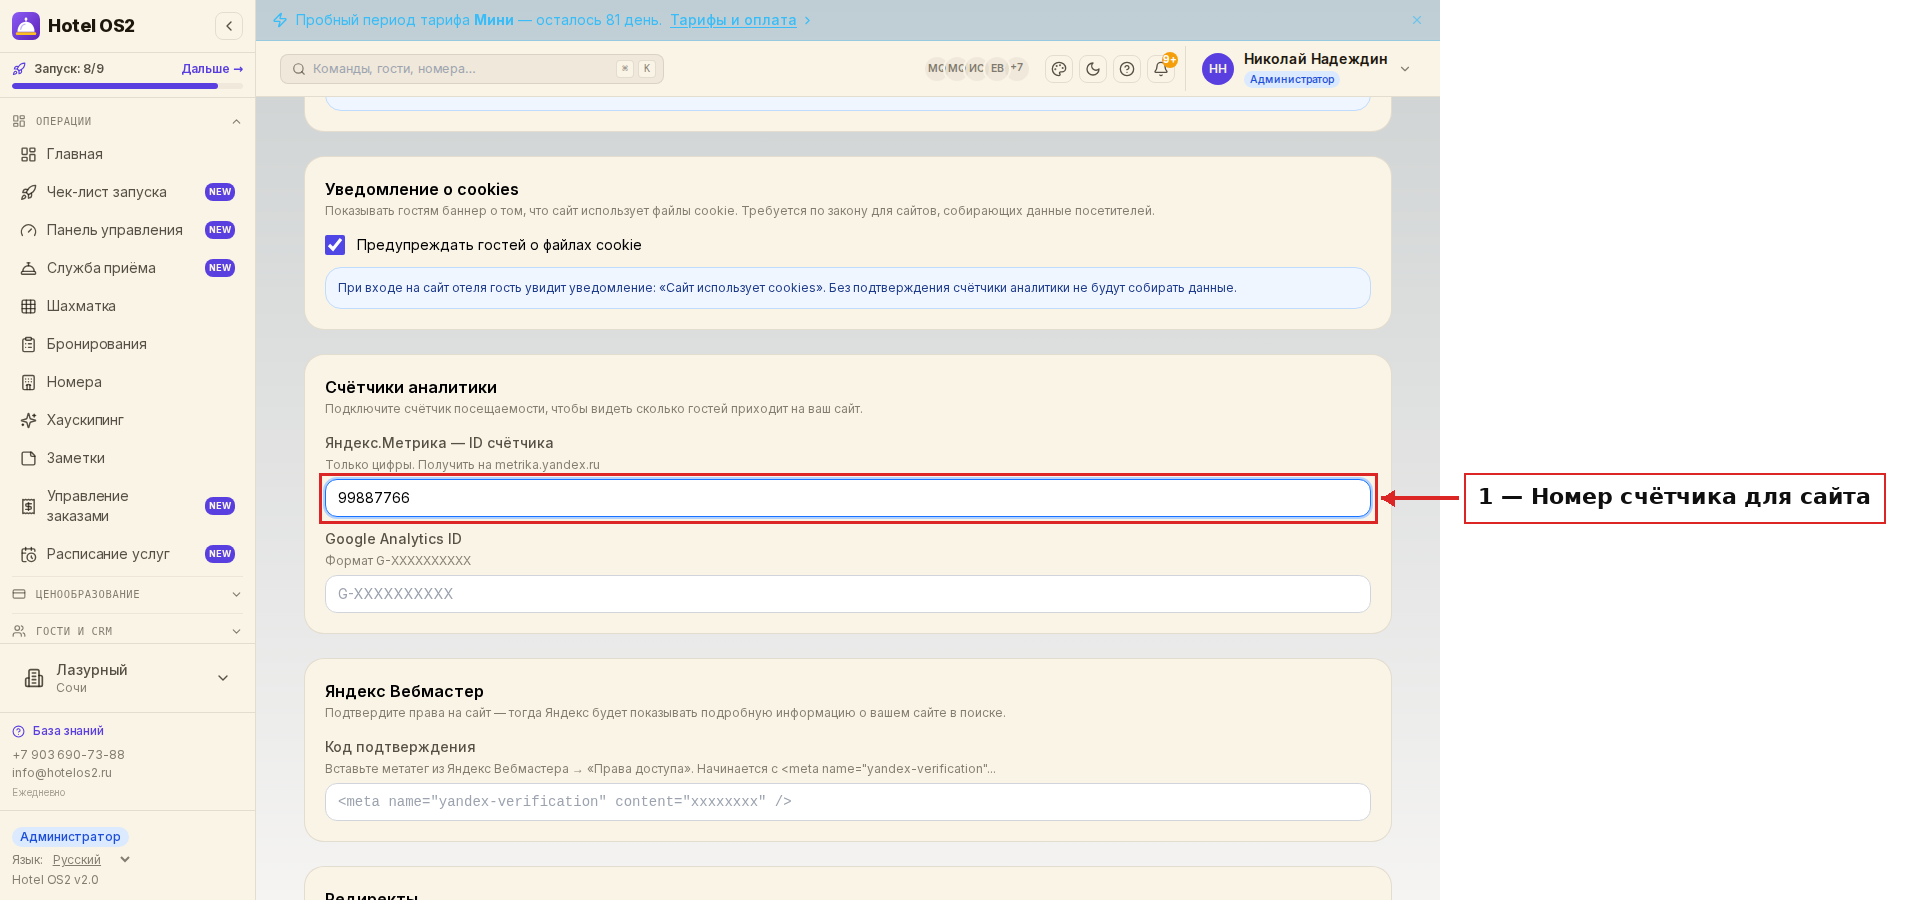Click the launch progress bar 8/9
The height and width of the screenshot is (900, 1909).
(x=127, y=86)
